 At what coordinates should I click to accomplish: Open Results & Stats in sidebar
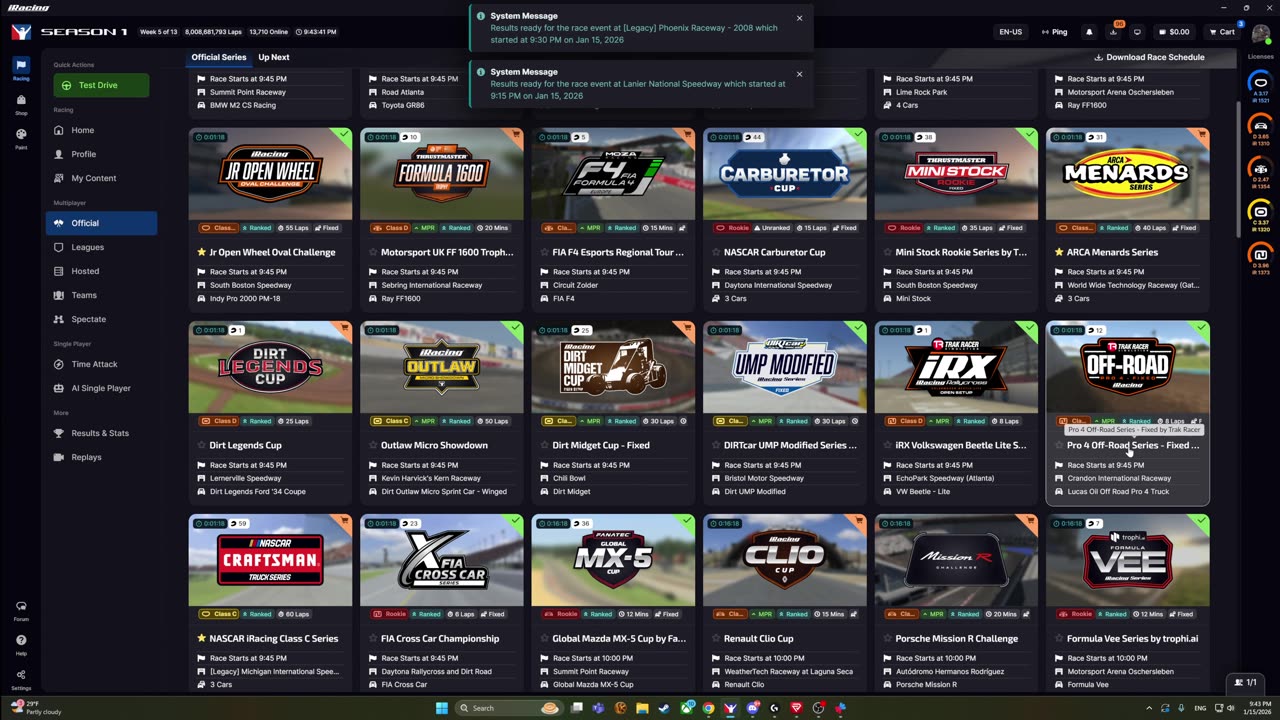point(101,433)
